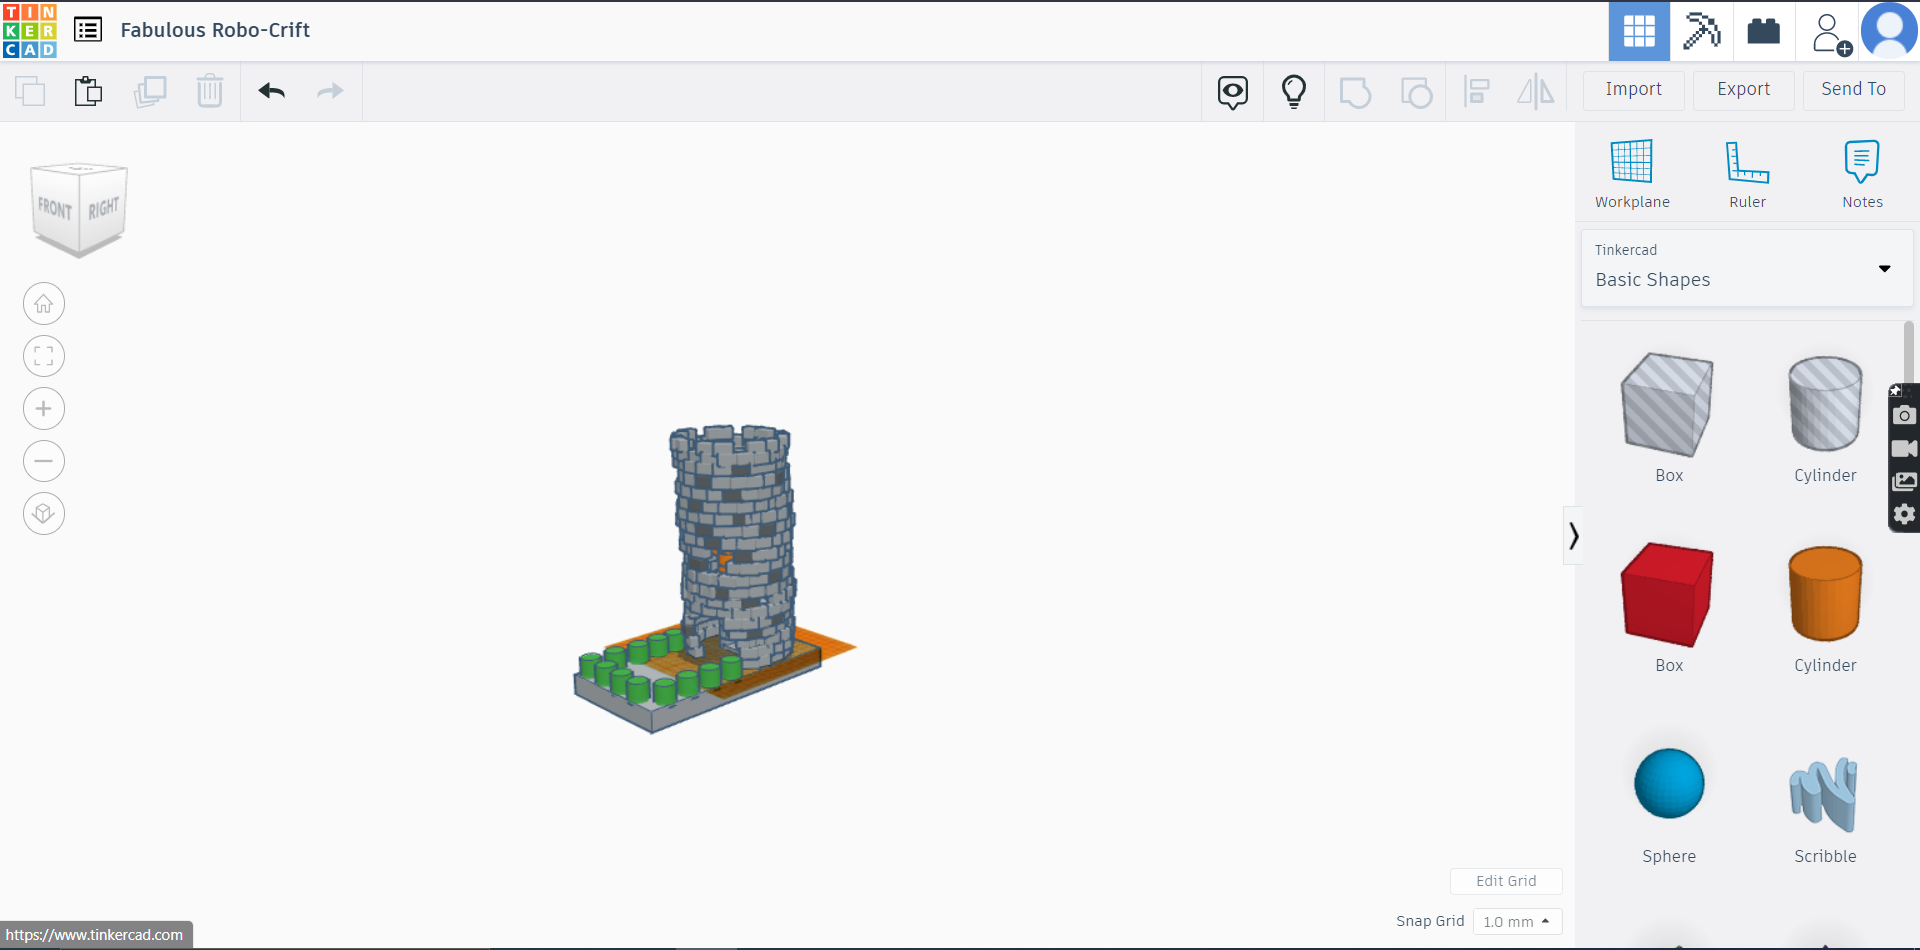Open the project menu next to the title
Viewport: 1920px width, 950px height.
pos(88,30)
